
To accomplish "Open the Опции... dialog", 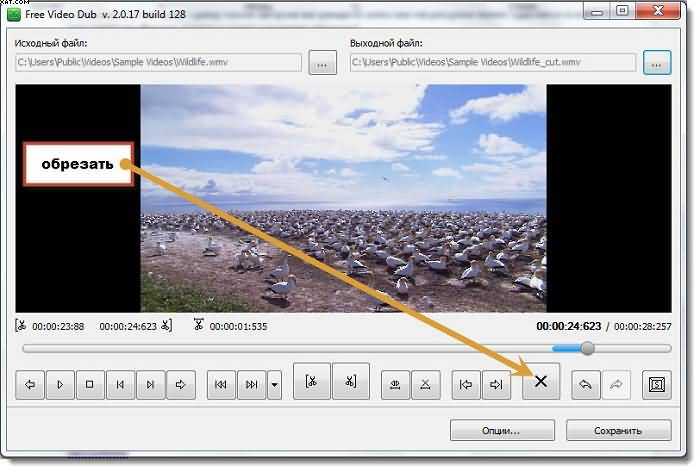I will [x=502, y=430].
